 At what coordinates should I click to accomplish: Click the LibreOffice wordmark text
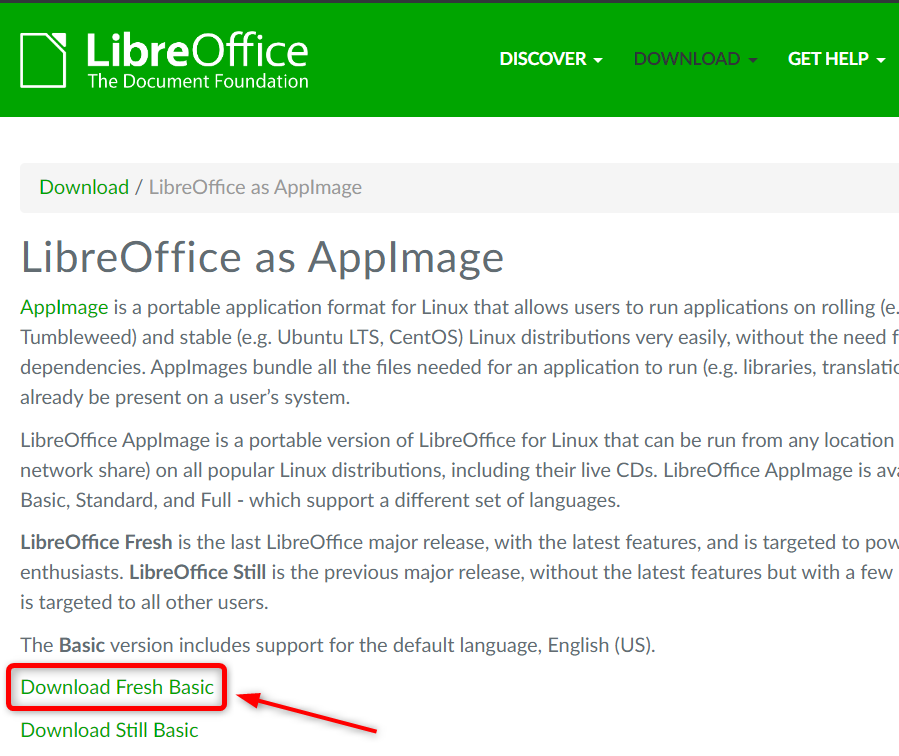tap(197, 48)
